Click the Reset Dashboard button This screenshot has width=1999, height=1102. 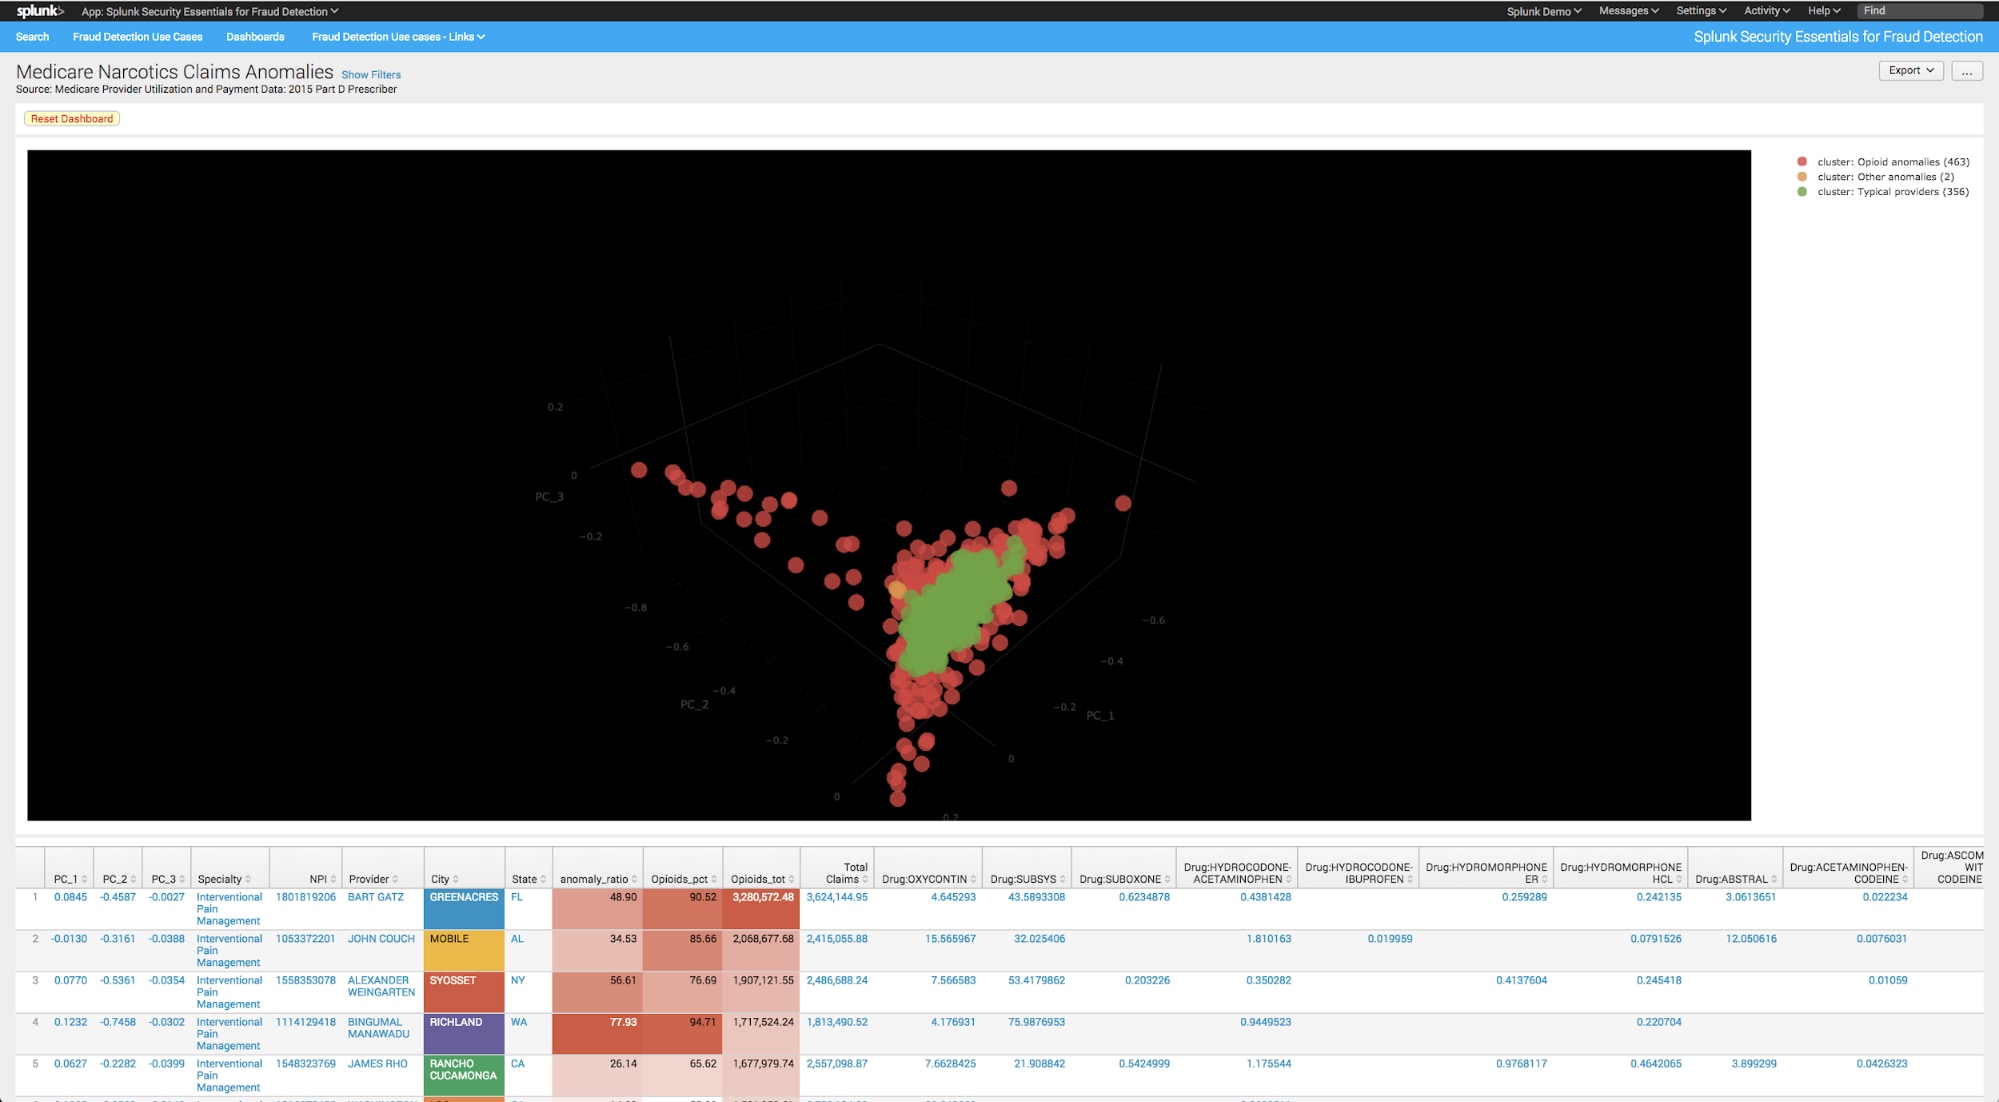point(72,119)
